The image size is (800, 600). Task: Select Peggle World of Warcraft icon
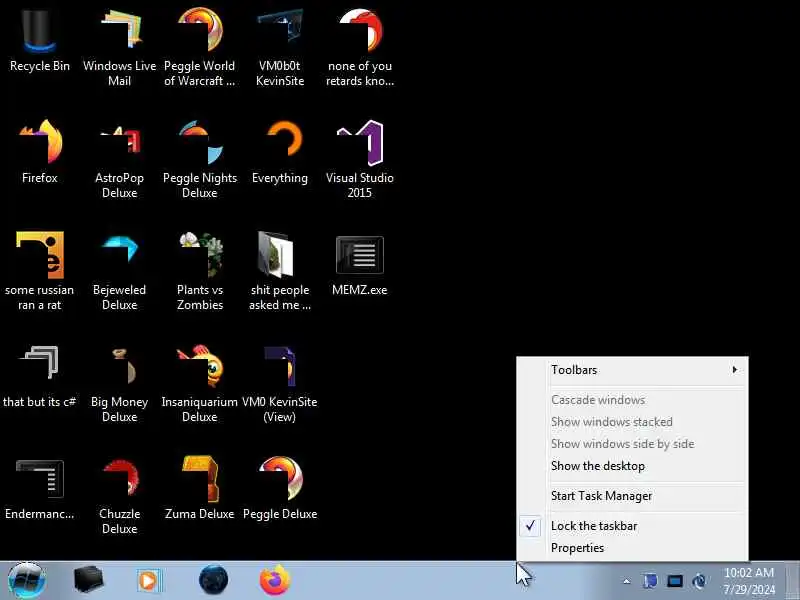point(199,46)
